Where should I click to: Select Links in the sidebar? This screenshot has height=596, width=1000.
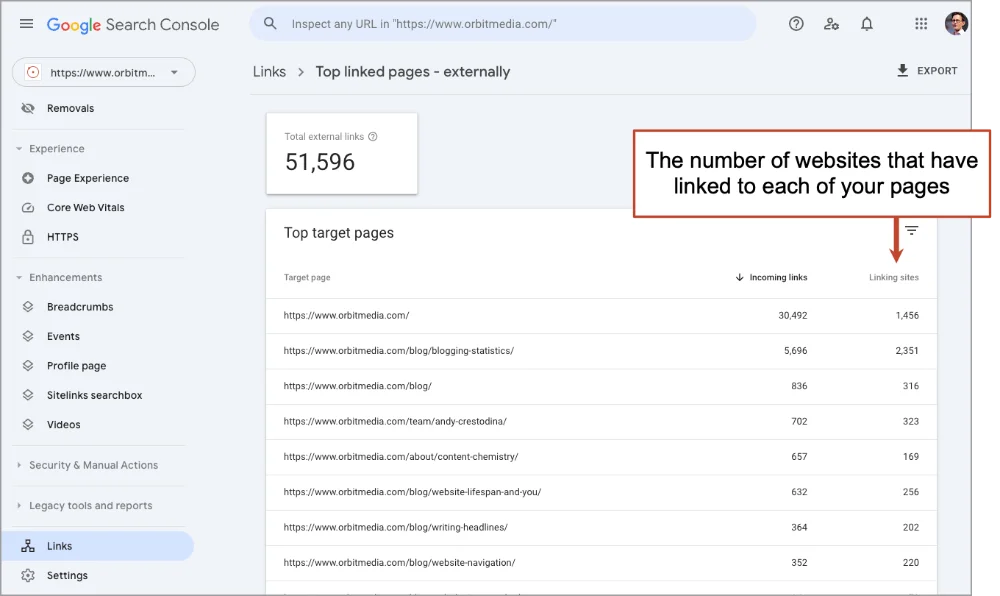click(98, 546)
